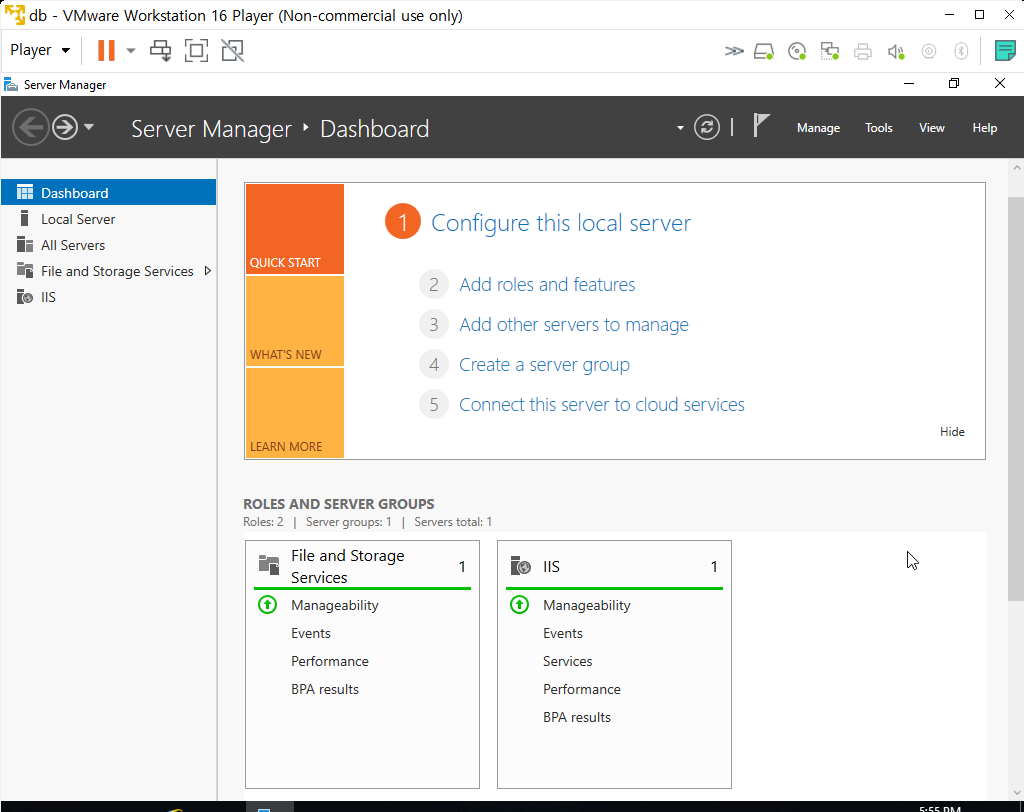Open BPA results in the IIS tile
Screen dimensions: 1024x812
tap(577, 717)
